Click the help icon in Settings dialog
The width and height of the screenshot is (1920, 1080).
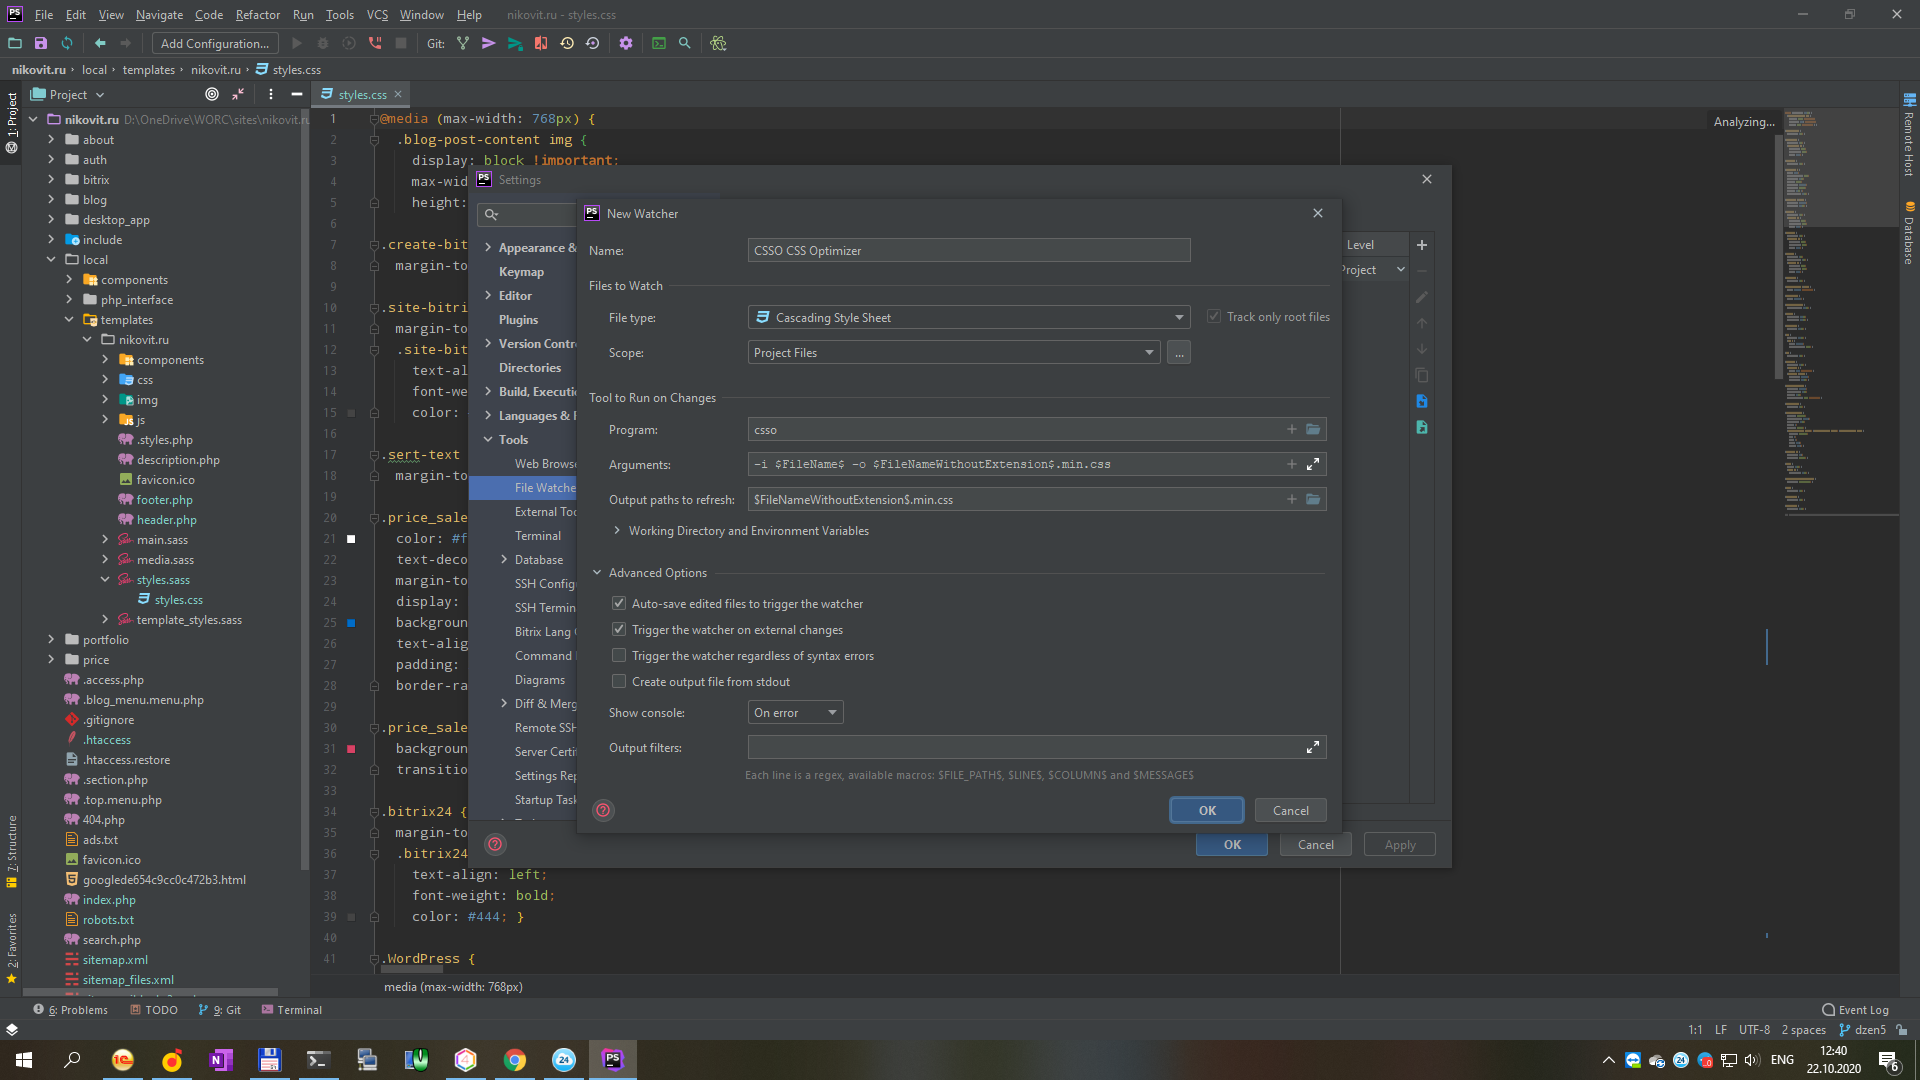point(495,844)
